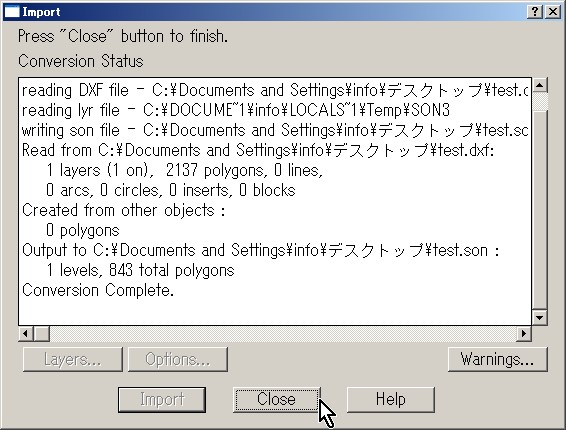Open the Warnings dialog
The height and width of the screenshot is (430, 566).
tap(497, 359)
